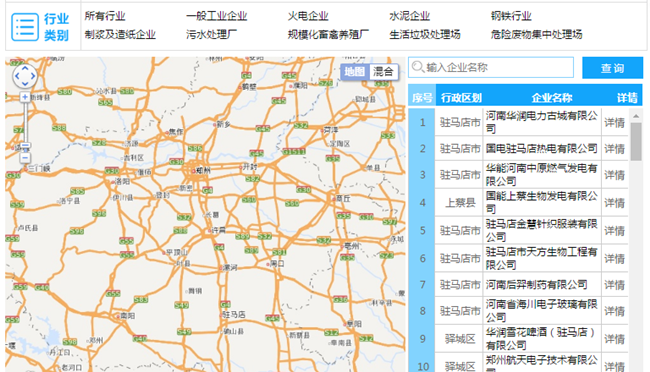Open 详情 for 河南后羿制药有限公司
This screenshot has width=650, height=372.
click(614, 285)
